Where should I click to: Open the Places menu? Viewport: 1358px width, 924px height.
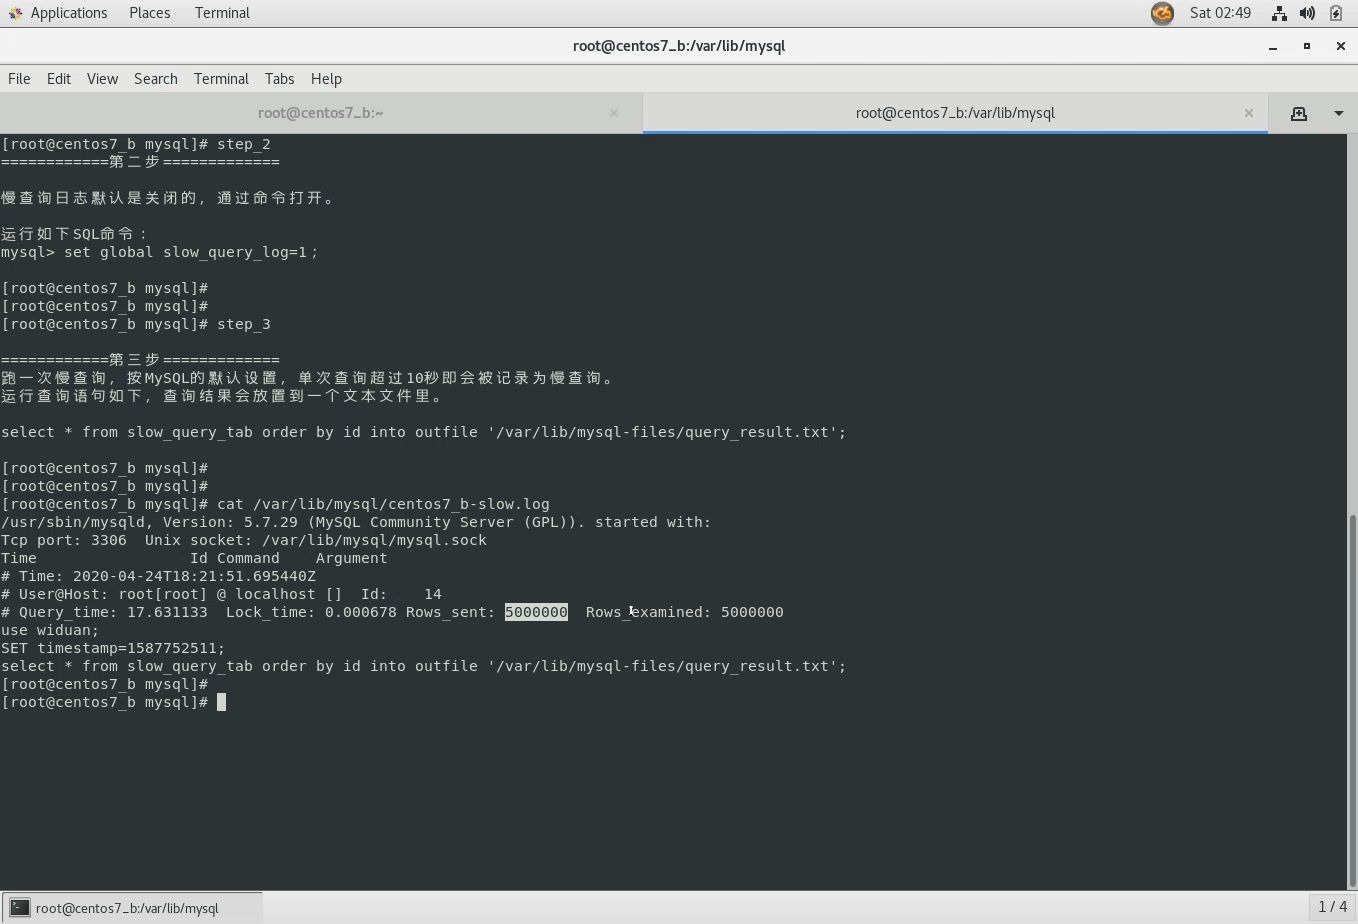[x=149, y=12]
